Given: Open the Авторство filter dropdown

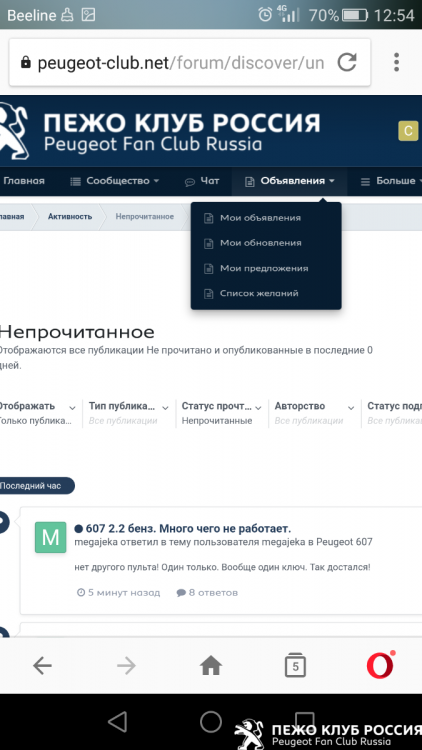Looking at the screenshot, I should click(315, 413).
